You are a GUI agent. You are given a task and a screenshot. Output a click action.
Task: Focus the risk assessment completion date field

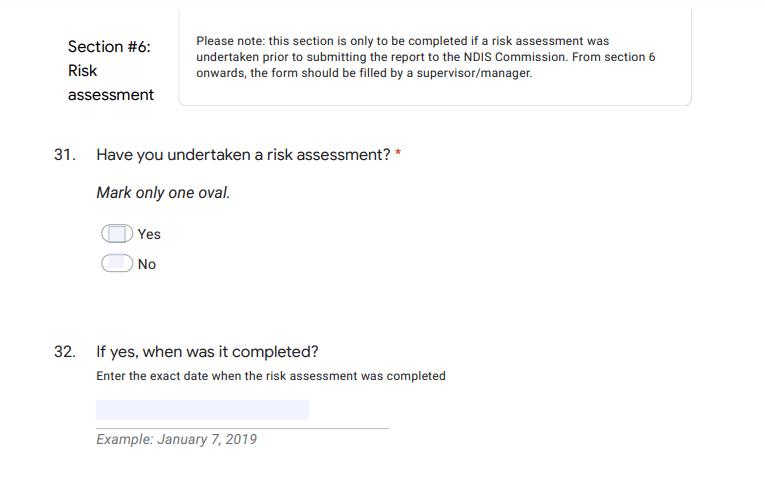202,410
